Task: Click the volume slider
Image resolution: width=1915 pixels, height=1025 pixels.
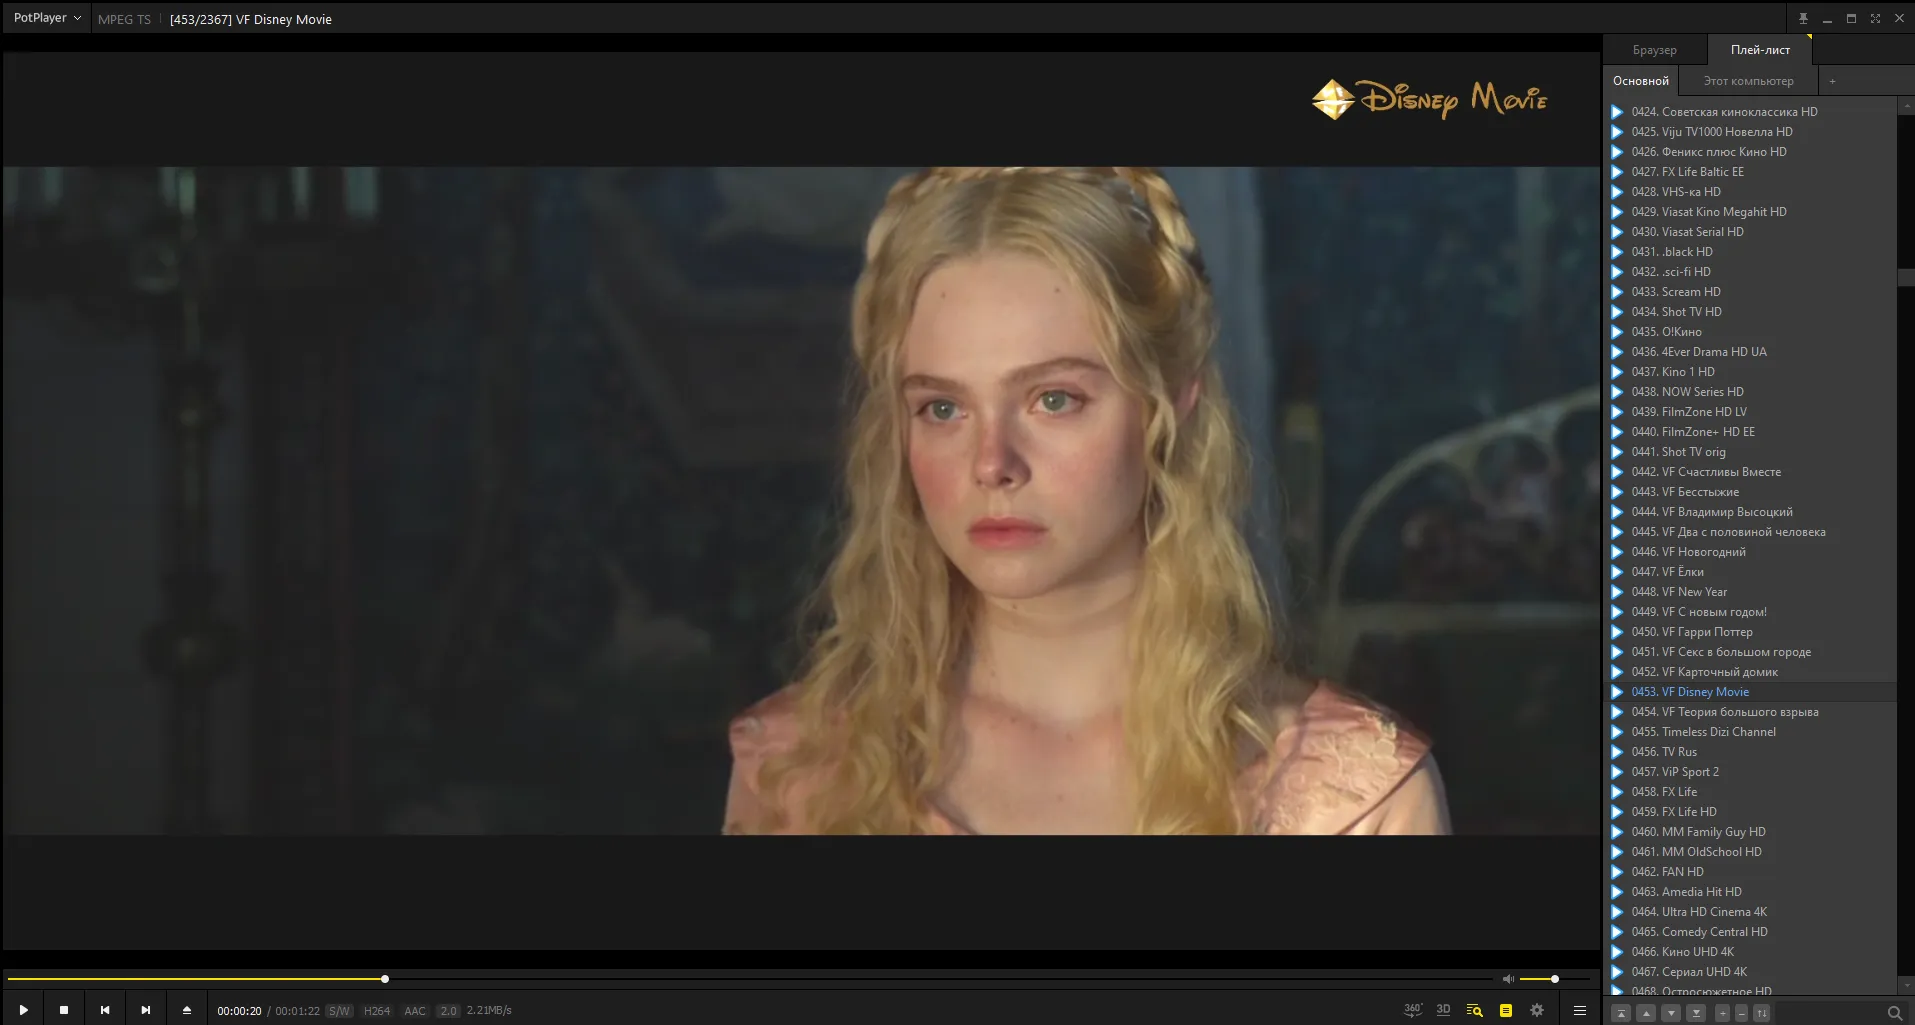Action: 1555,979
